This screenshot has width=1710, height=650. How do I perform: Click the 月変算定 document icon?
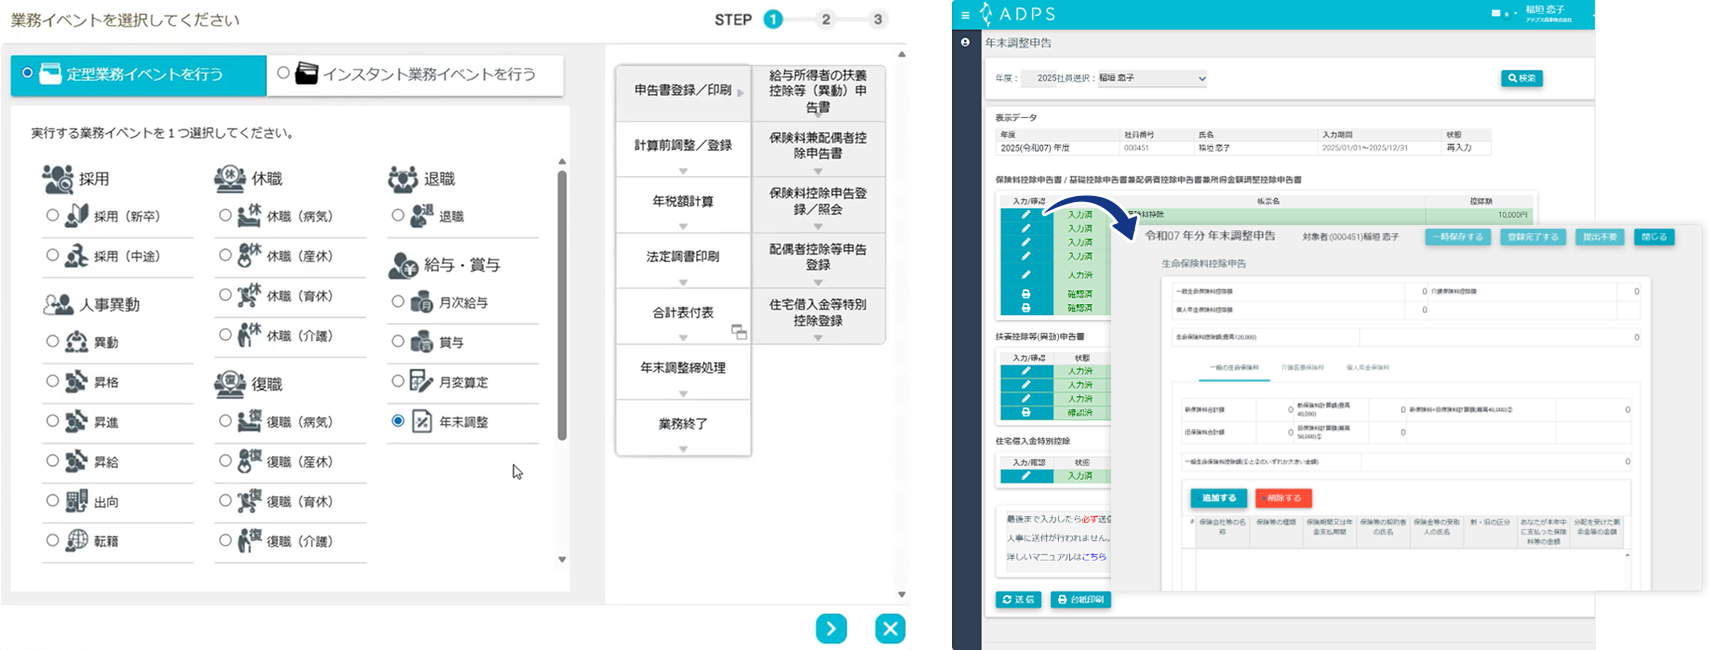tap(422, 382)
